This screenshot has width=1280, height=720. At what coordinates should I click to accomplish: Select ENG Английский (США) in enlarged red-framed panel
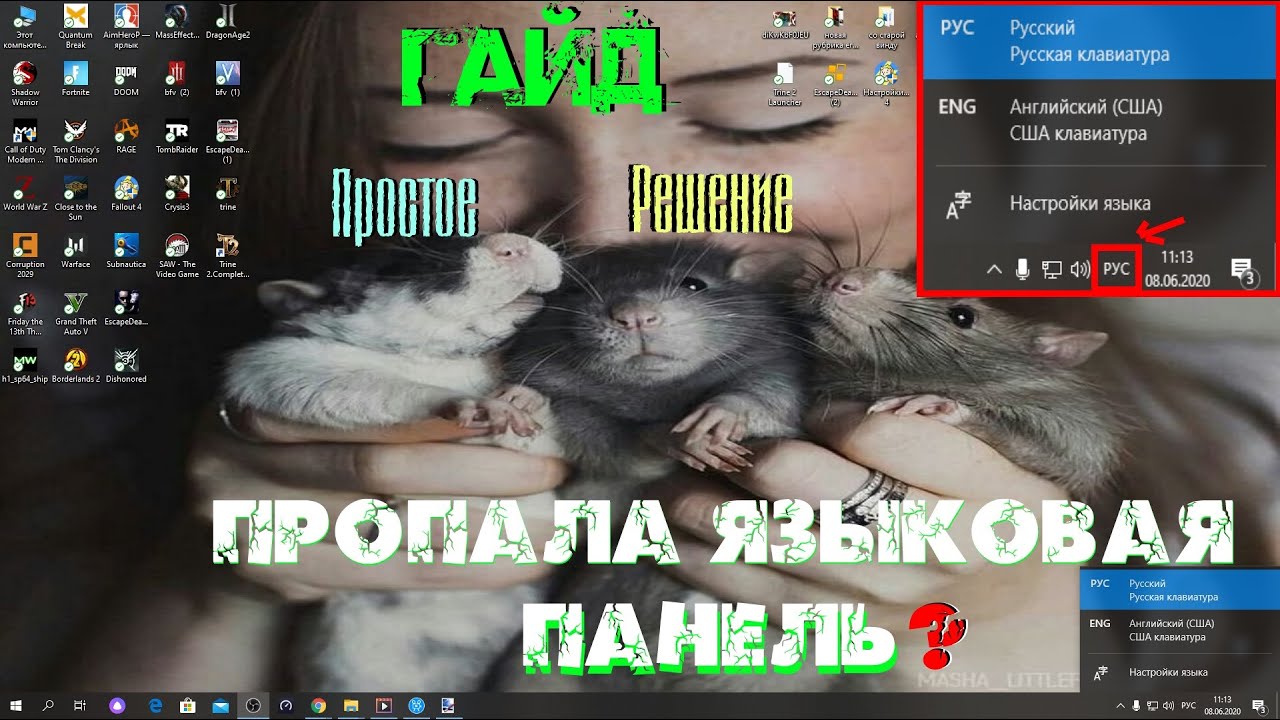[1099, 120]
